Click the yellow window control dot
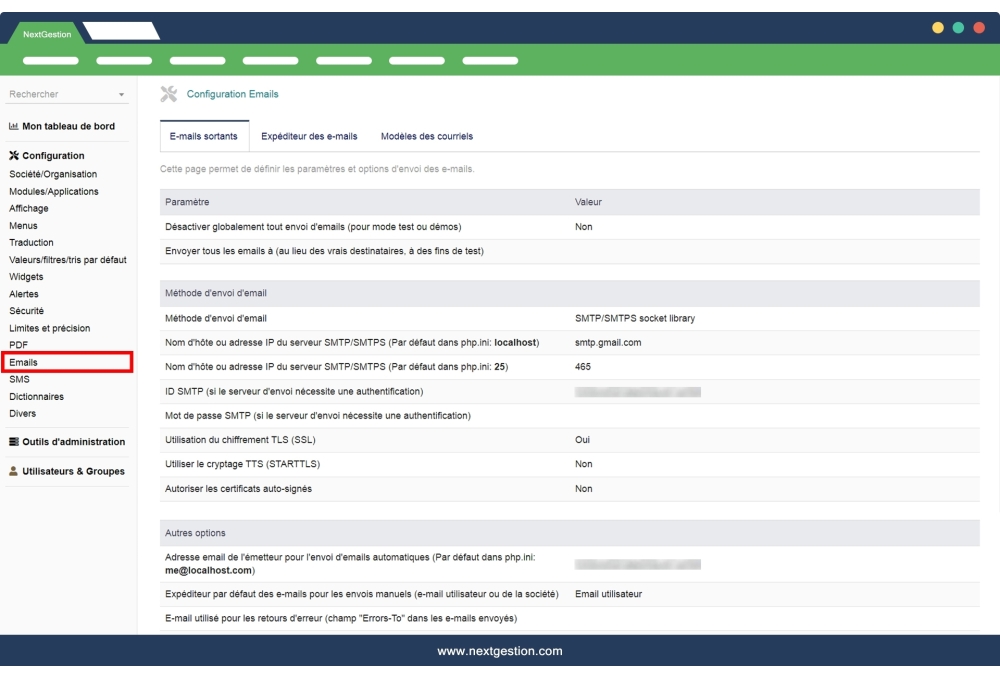This screenshot has width=1000, height=679. pyautogui.click(x=937, y=28)
